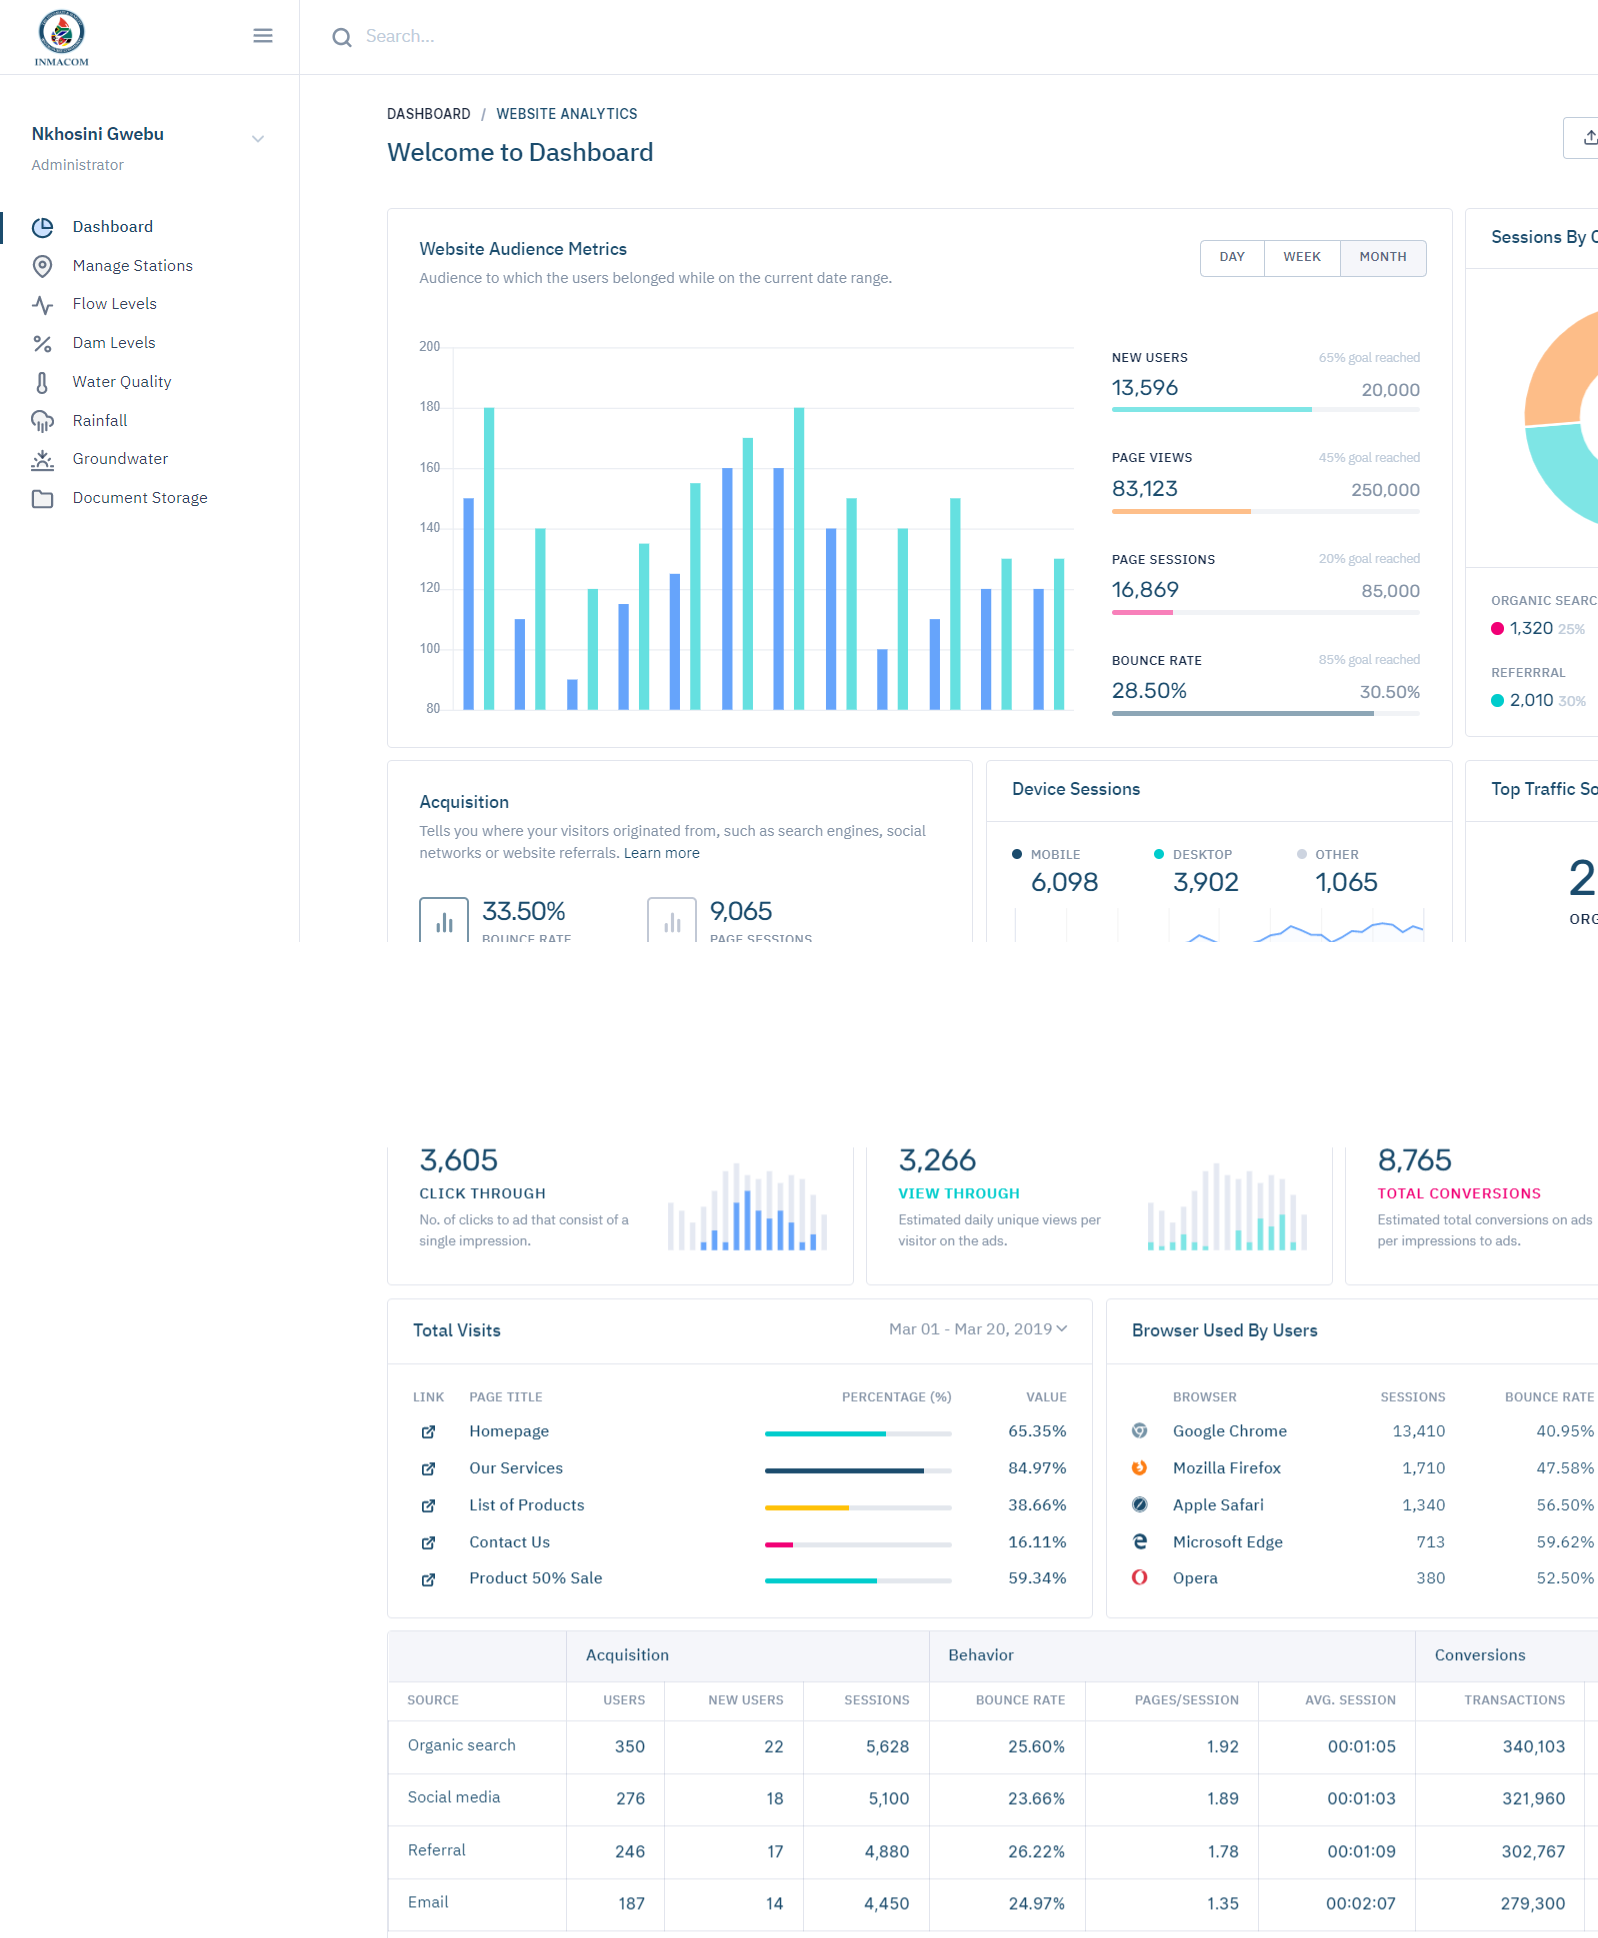Click the Water Quality thermometer icon
1598x1938 pixels.
click(42, 382)
